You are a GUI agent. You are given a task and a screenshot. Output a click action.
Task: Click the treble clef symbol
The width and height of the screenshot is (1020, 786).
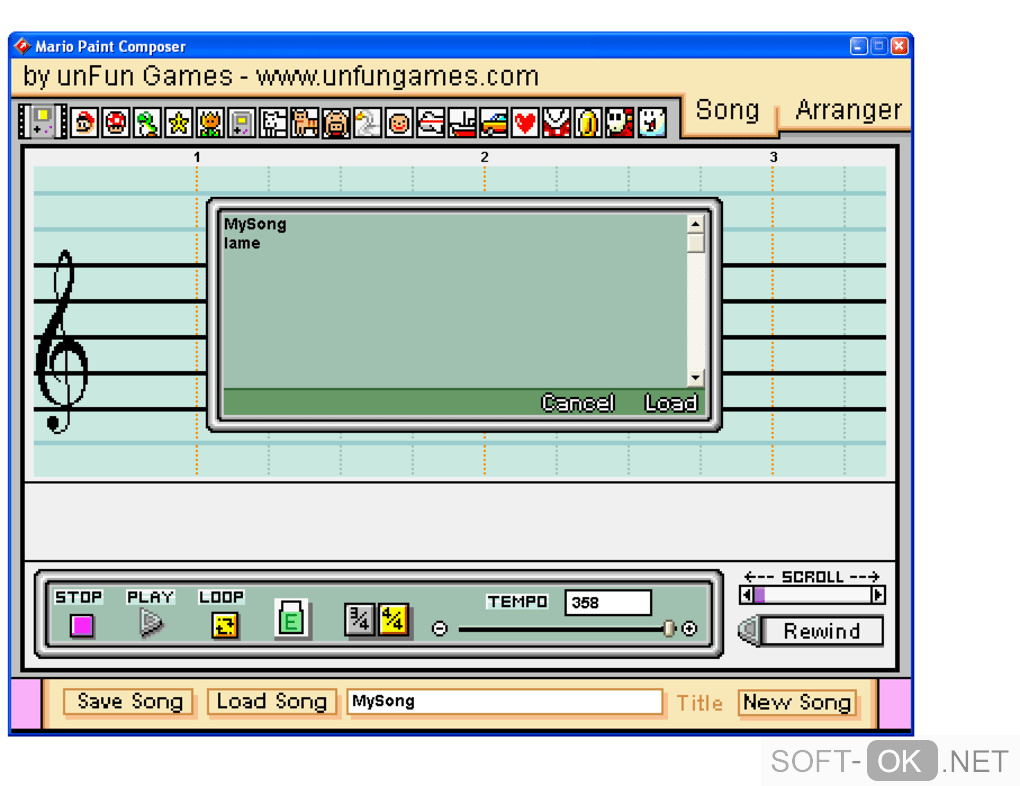62,342
